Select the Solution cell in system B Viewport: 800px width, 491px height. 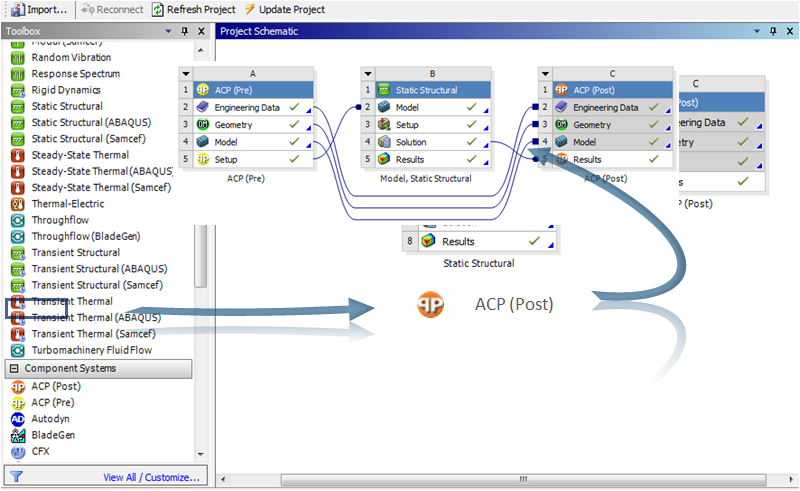point(433,142)
